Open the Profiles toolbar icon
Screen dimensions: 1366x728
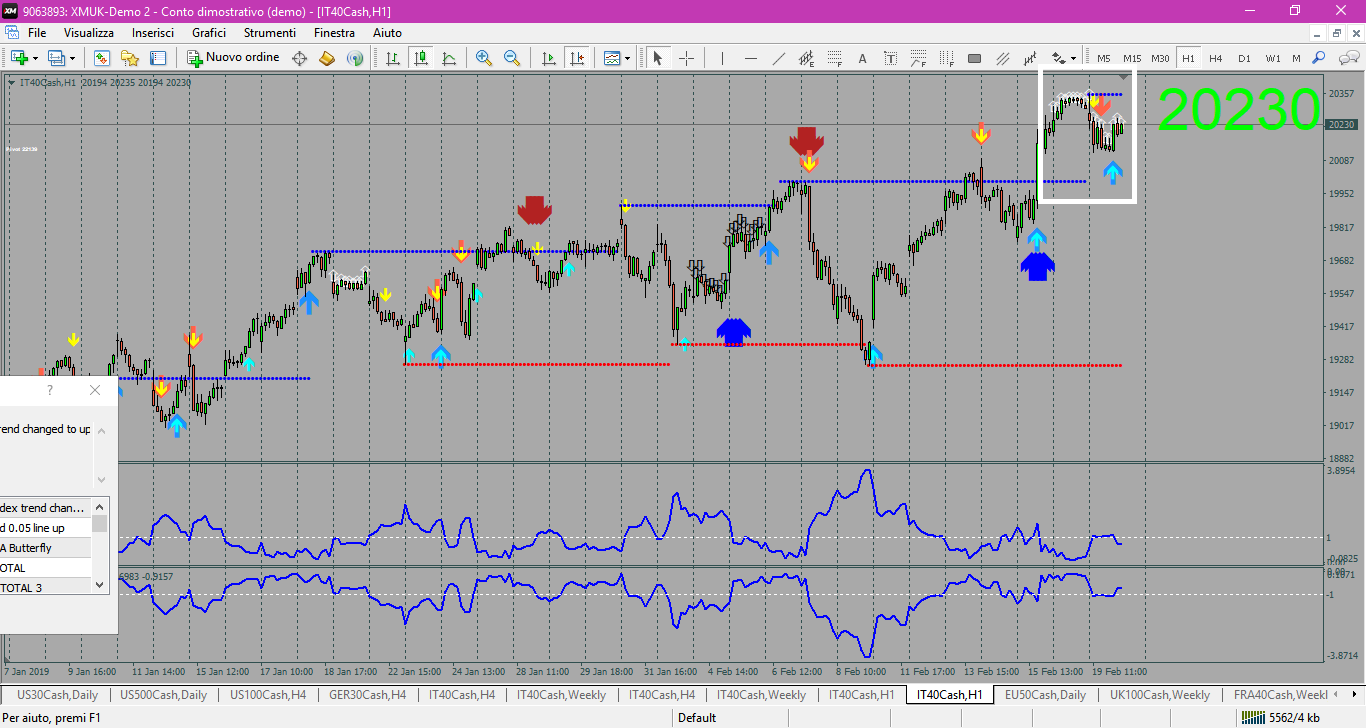click(56, 58)
